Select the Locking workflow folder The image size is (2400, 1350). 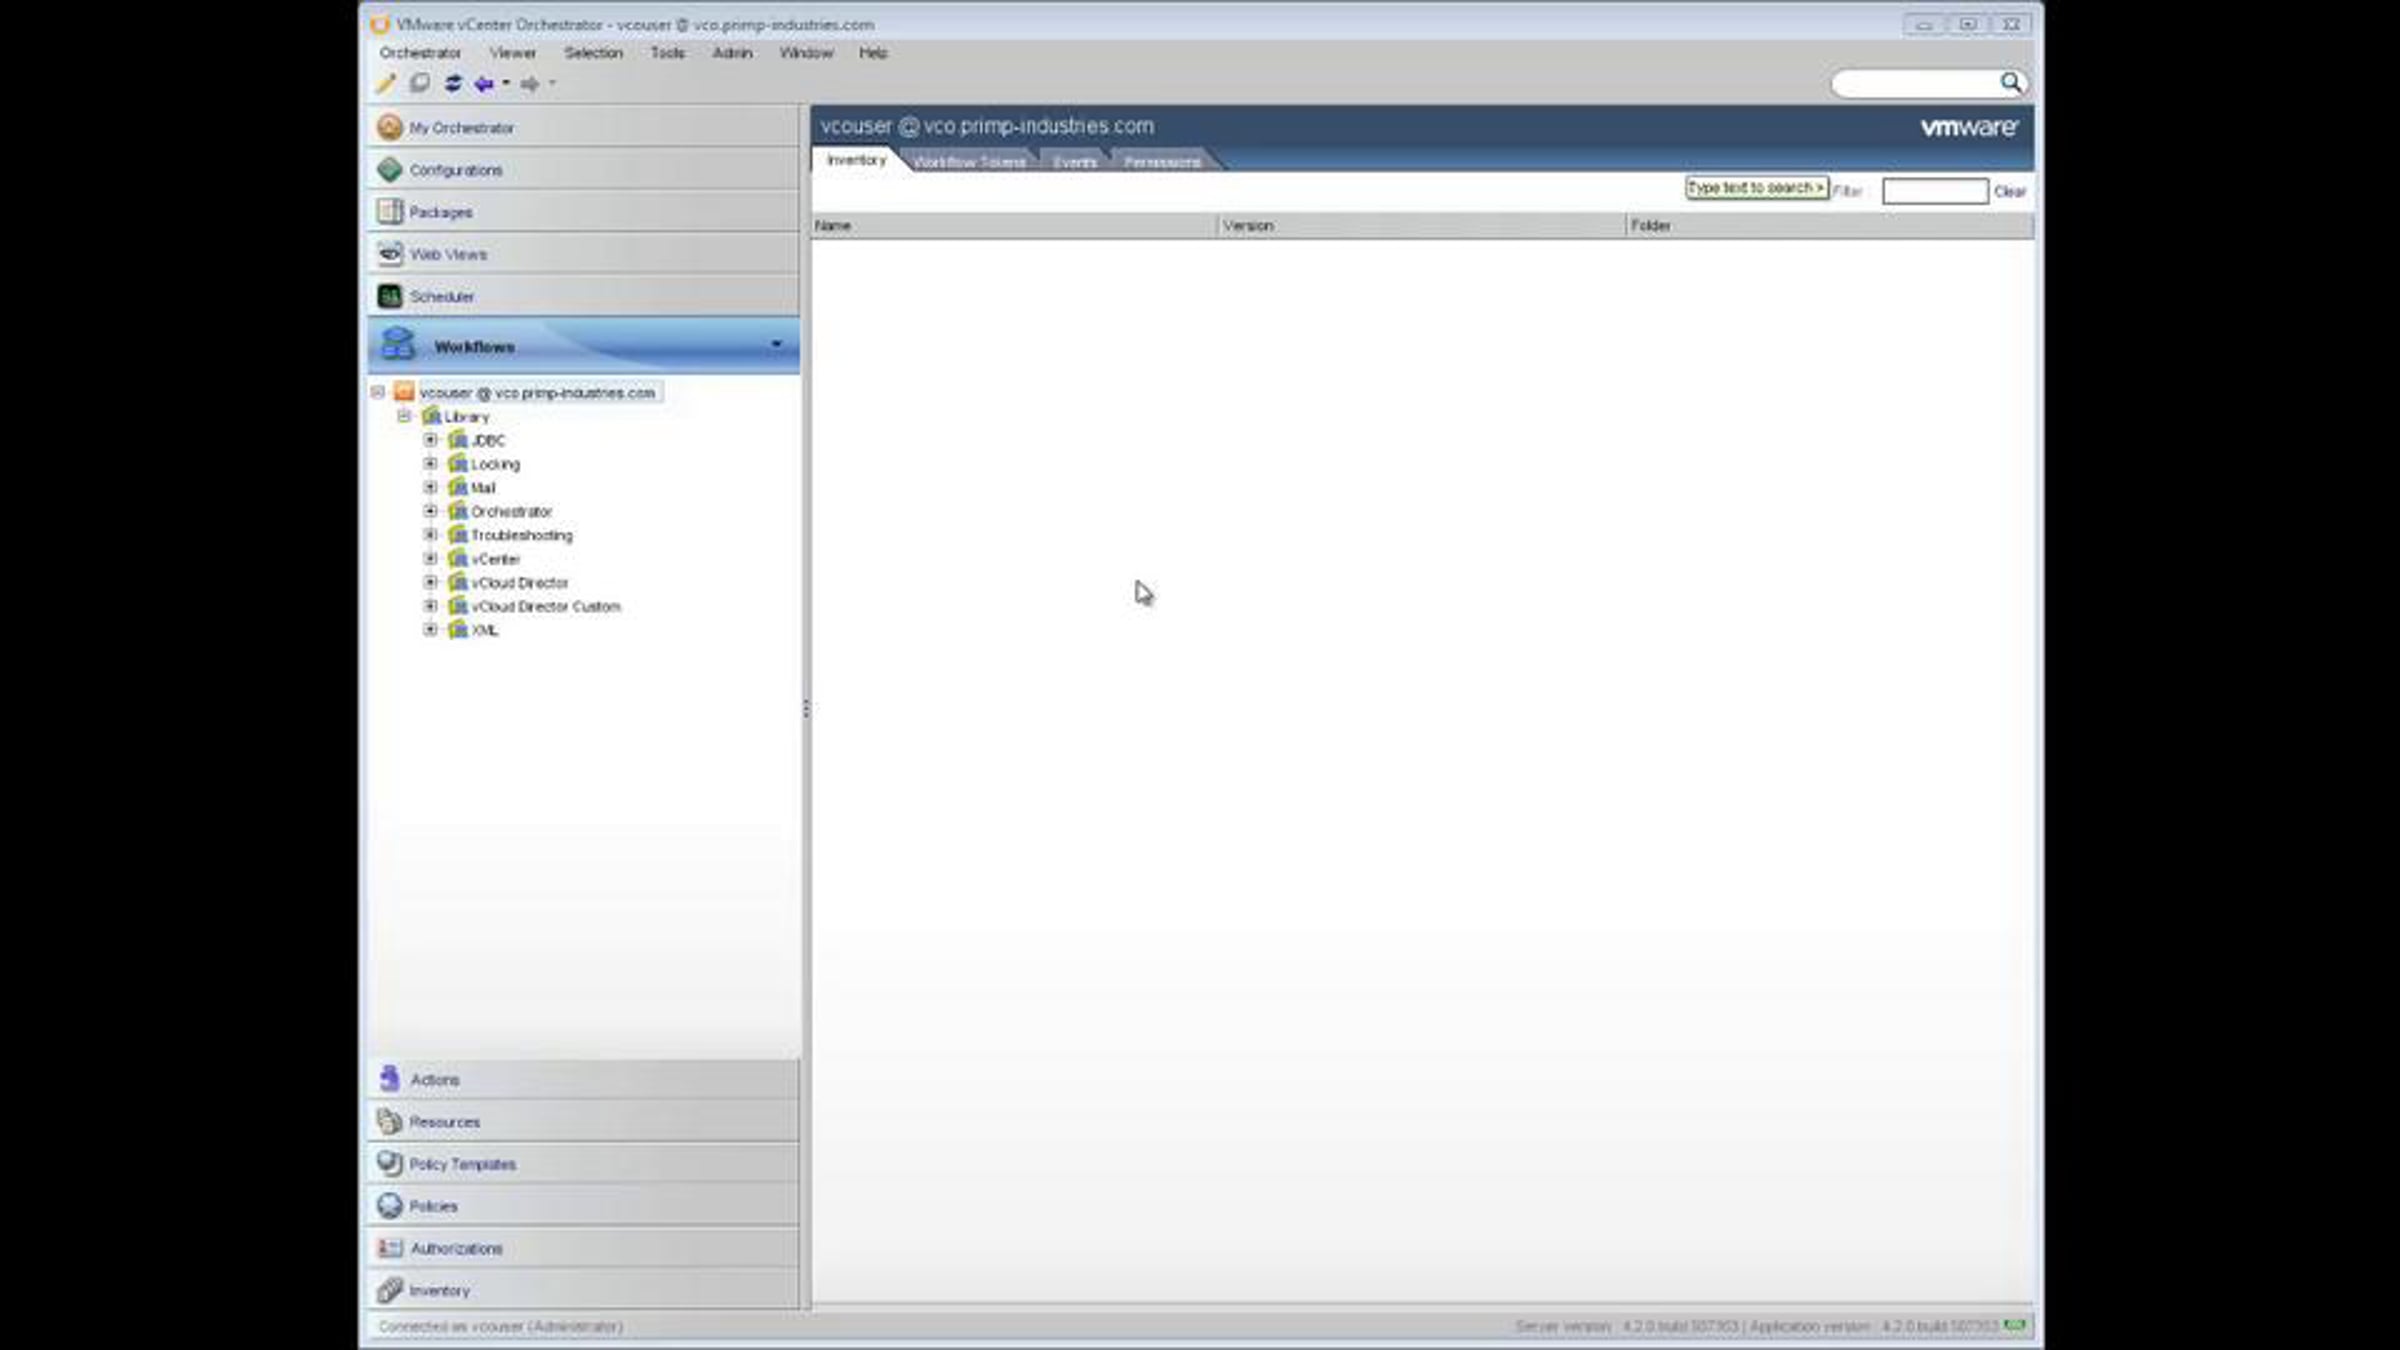[495, 465]
